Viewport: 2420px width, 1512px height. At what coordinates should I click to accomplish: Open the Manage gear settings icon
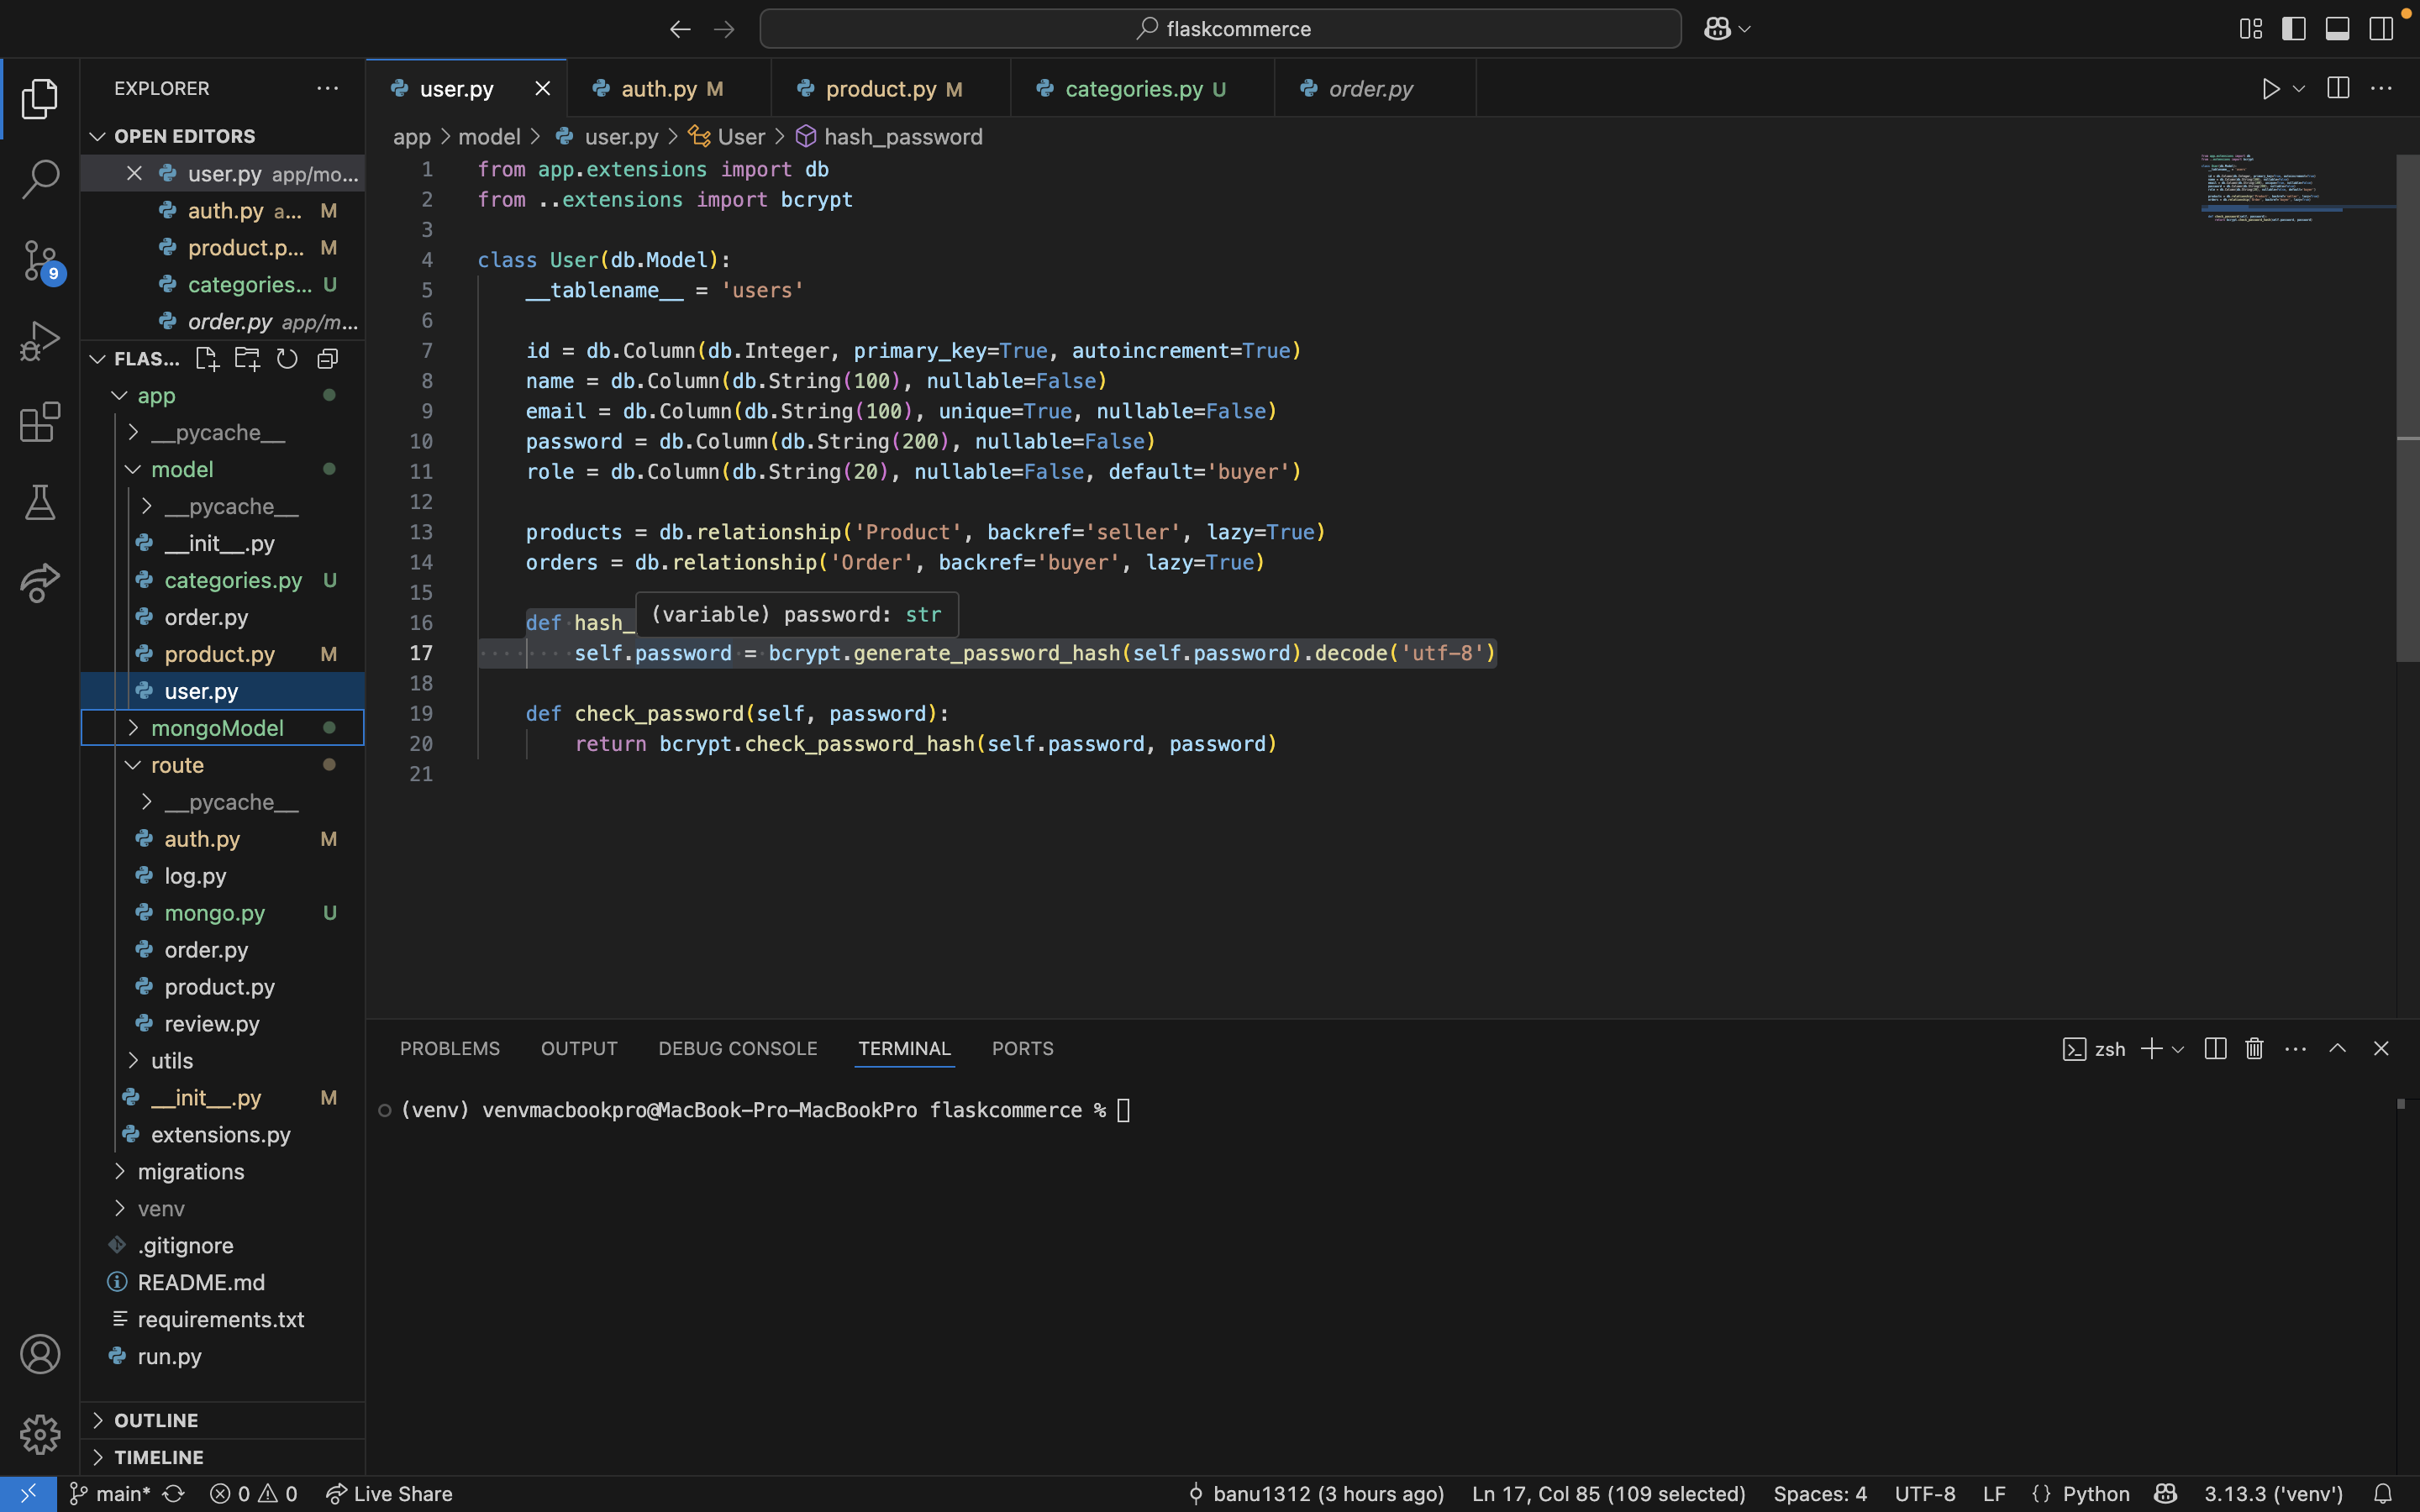[40, 1434]
